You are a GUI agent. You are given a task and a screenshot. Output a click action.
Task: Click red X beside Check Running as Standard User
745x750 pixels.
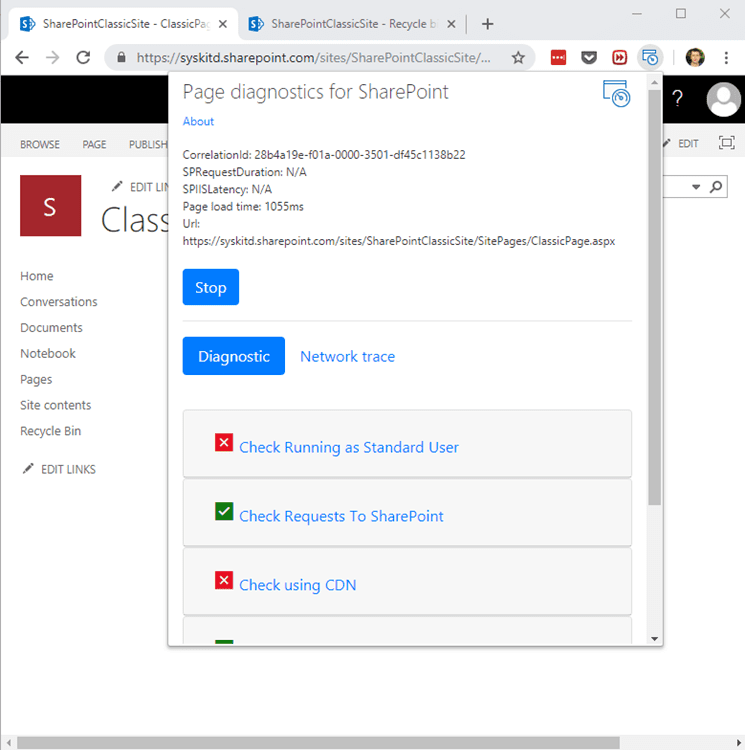point(224,442)
